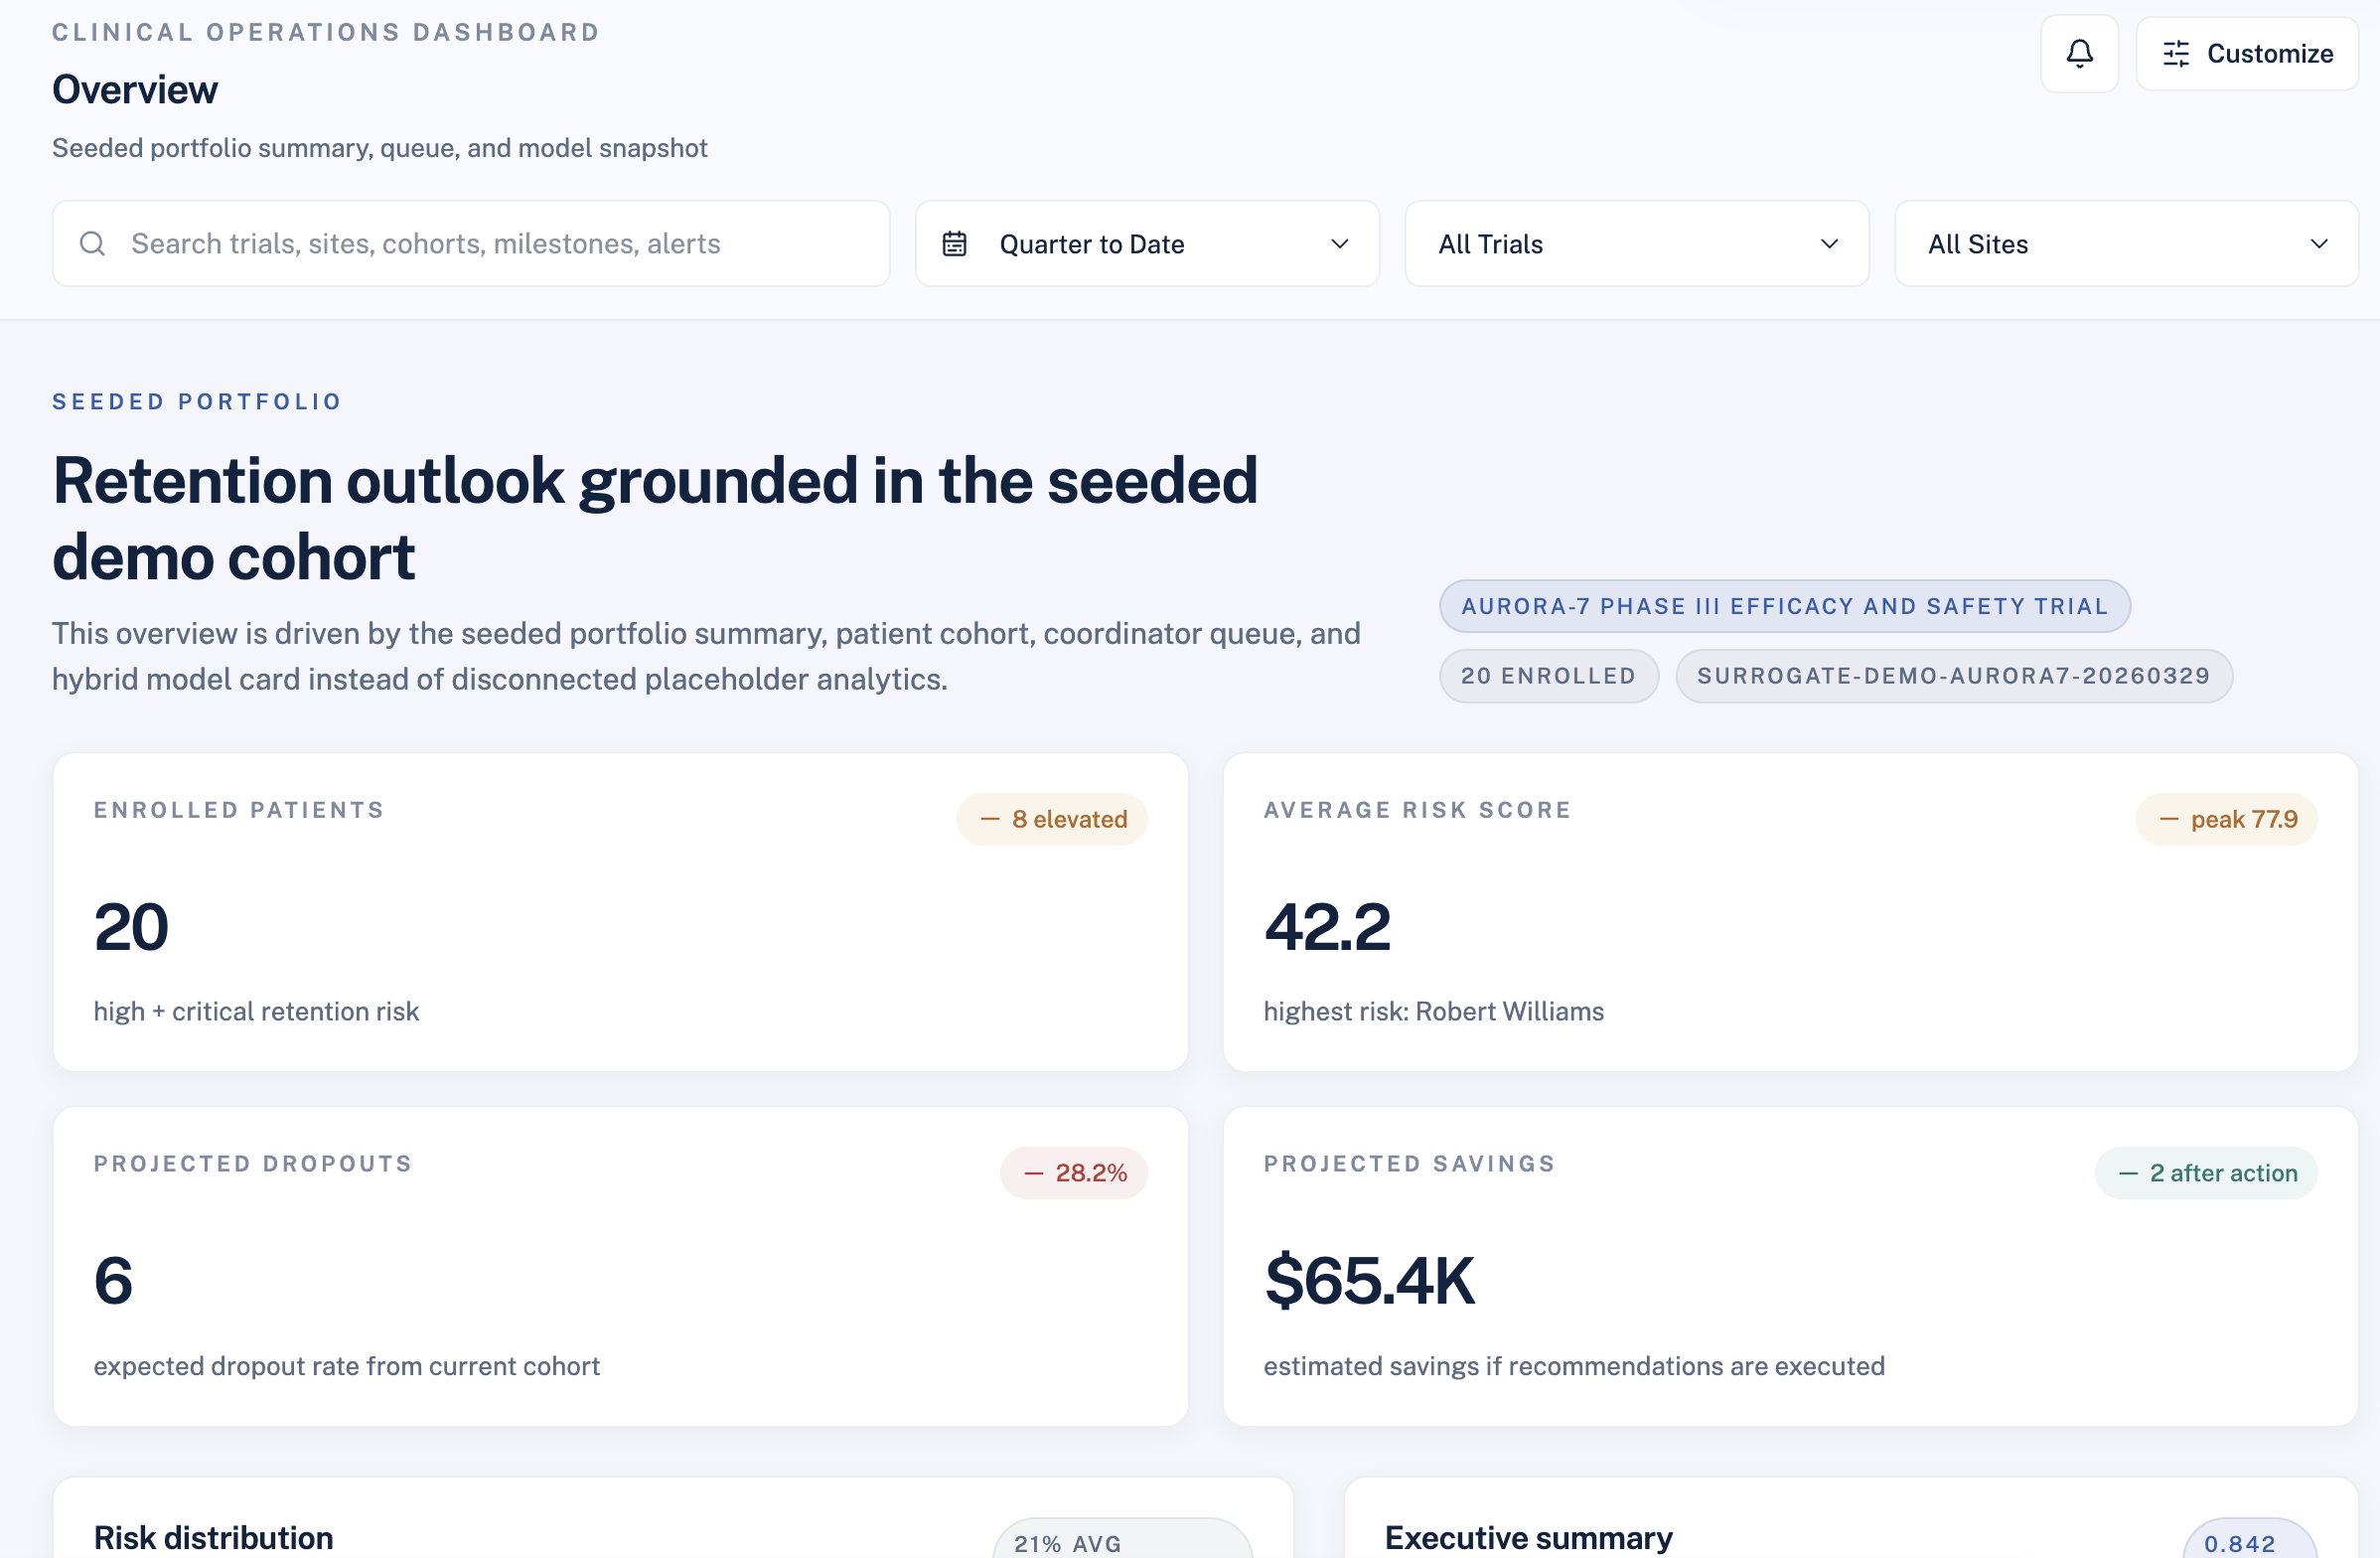Click the All Sites chevron arrow

2318,243
